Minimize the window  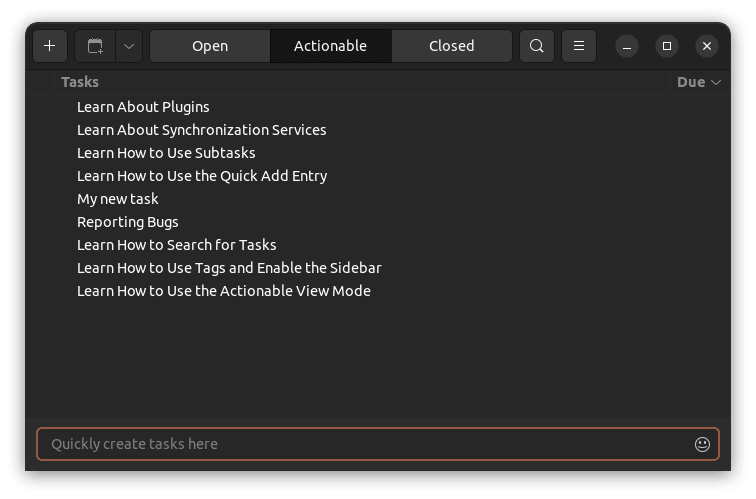[627, 46]
